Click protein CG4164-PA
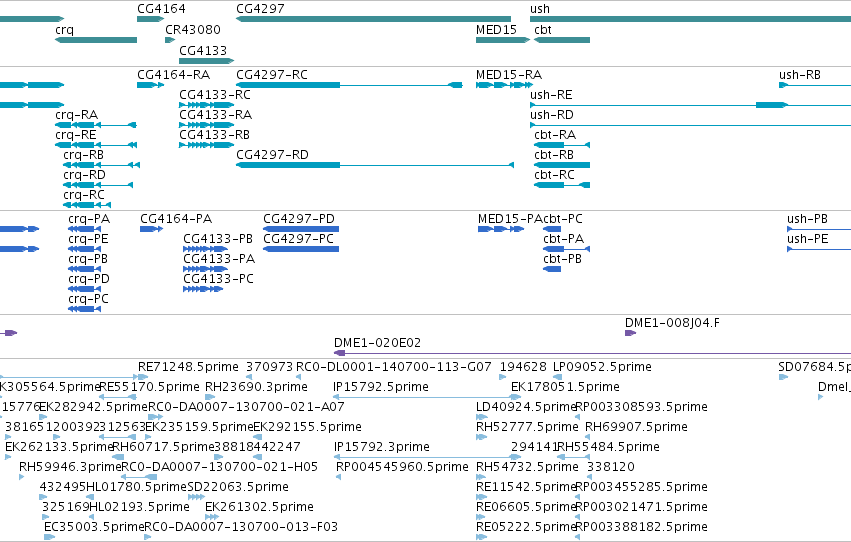Viewport: 851px width, 542px height. (151, 229)
